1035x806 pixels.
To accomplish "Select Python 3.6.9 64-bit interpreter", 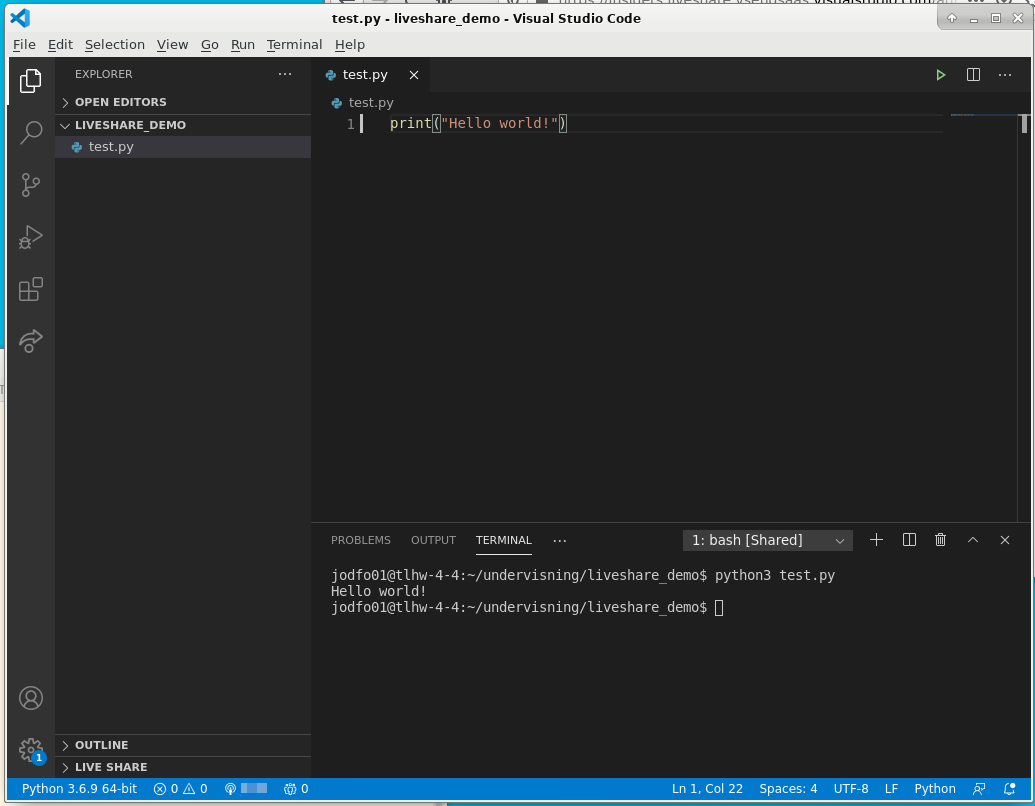I will pyautogui.click(x=79, y=789).
